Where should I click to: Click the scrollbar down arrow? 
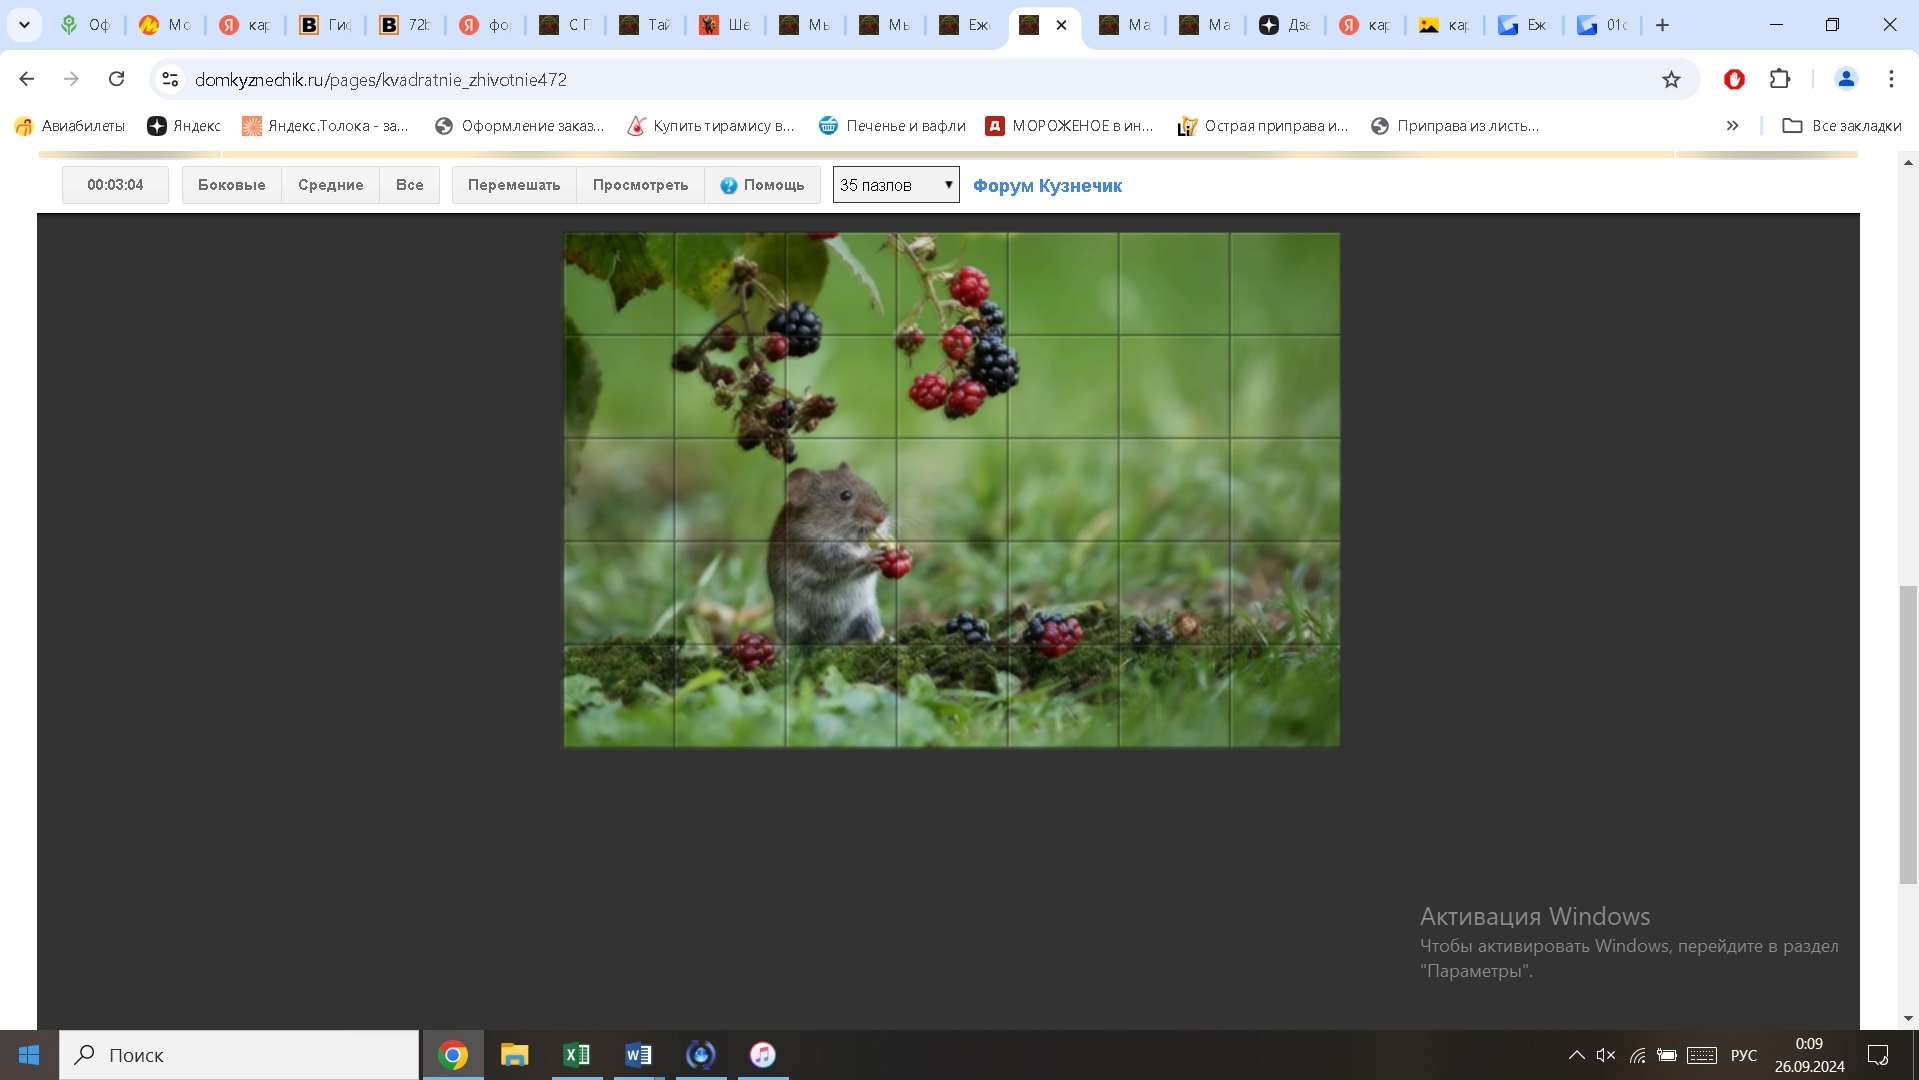[x=1909, y=1019]
